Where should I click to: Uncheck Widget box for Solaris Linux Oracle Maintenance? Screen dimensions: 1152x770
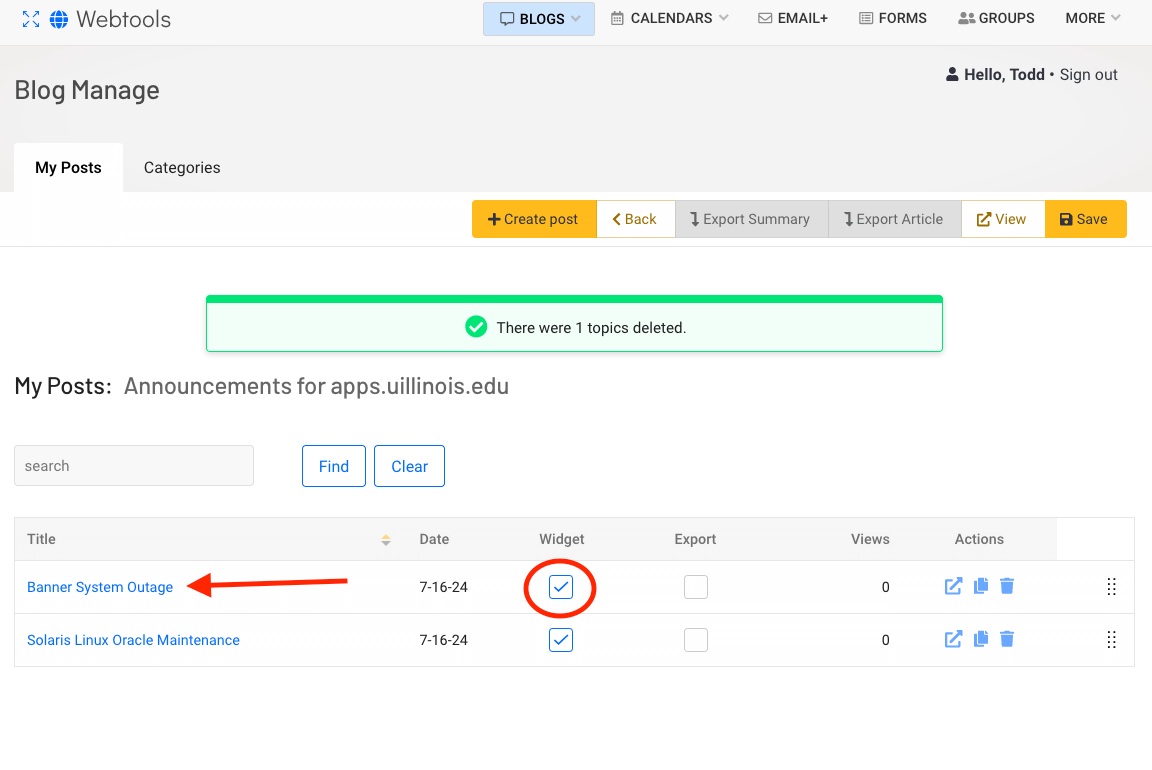point(561,639)
